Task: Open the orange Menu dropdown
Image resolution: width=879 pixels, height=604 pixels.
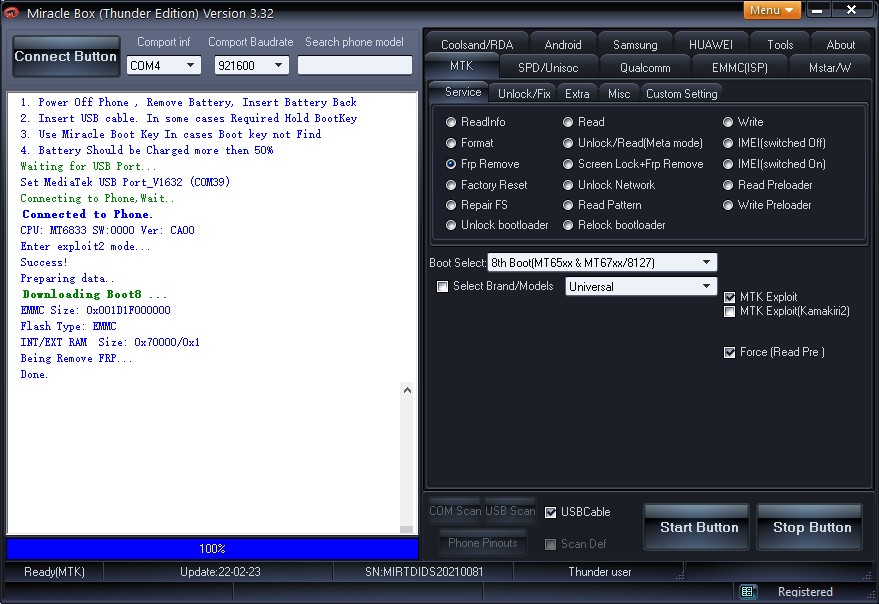Action: point(772,10)
